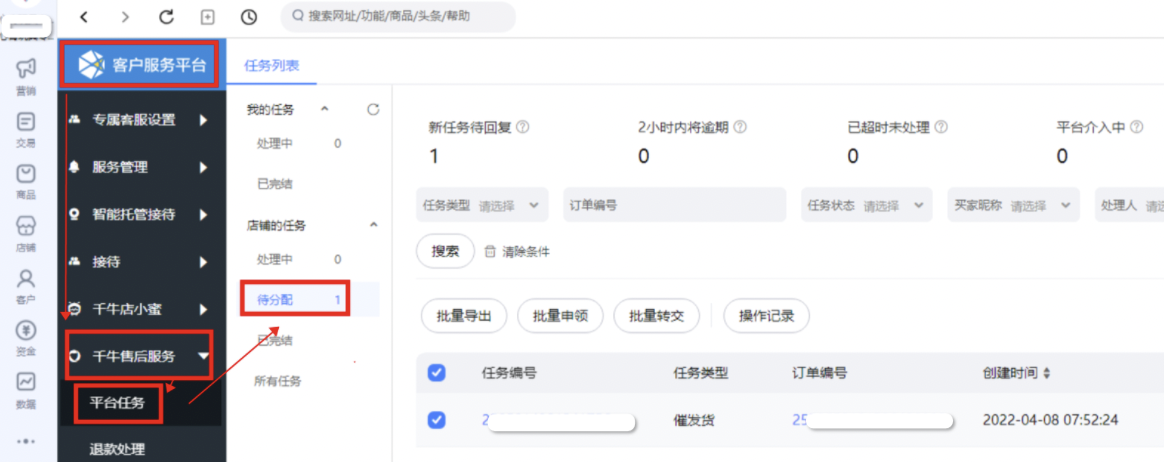The width and height of the screenshot is (1164, 462).
Task: Open 任务状态 dropdown
Action: click(866, 205)
